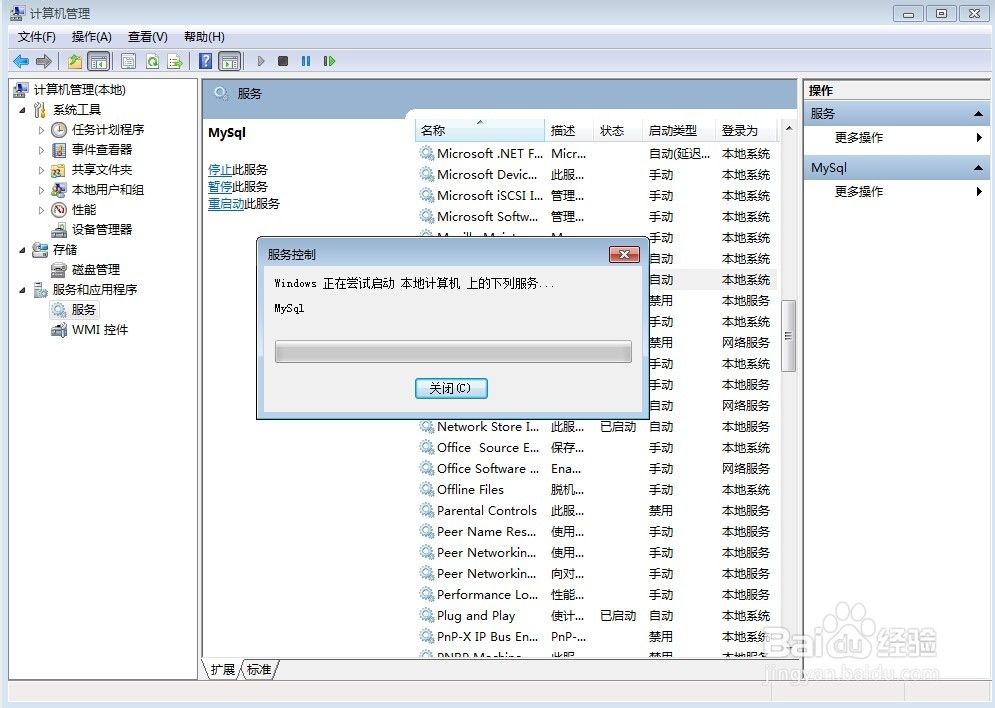
Task: Open the 帮助(H) menu
Action: (204, 37)
